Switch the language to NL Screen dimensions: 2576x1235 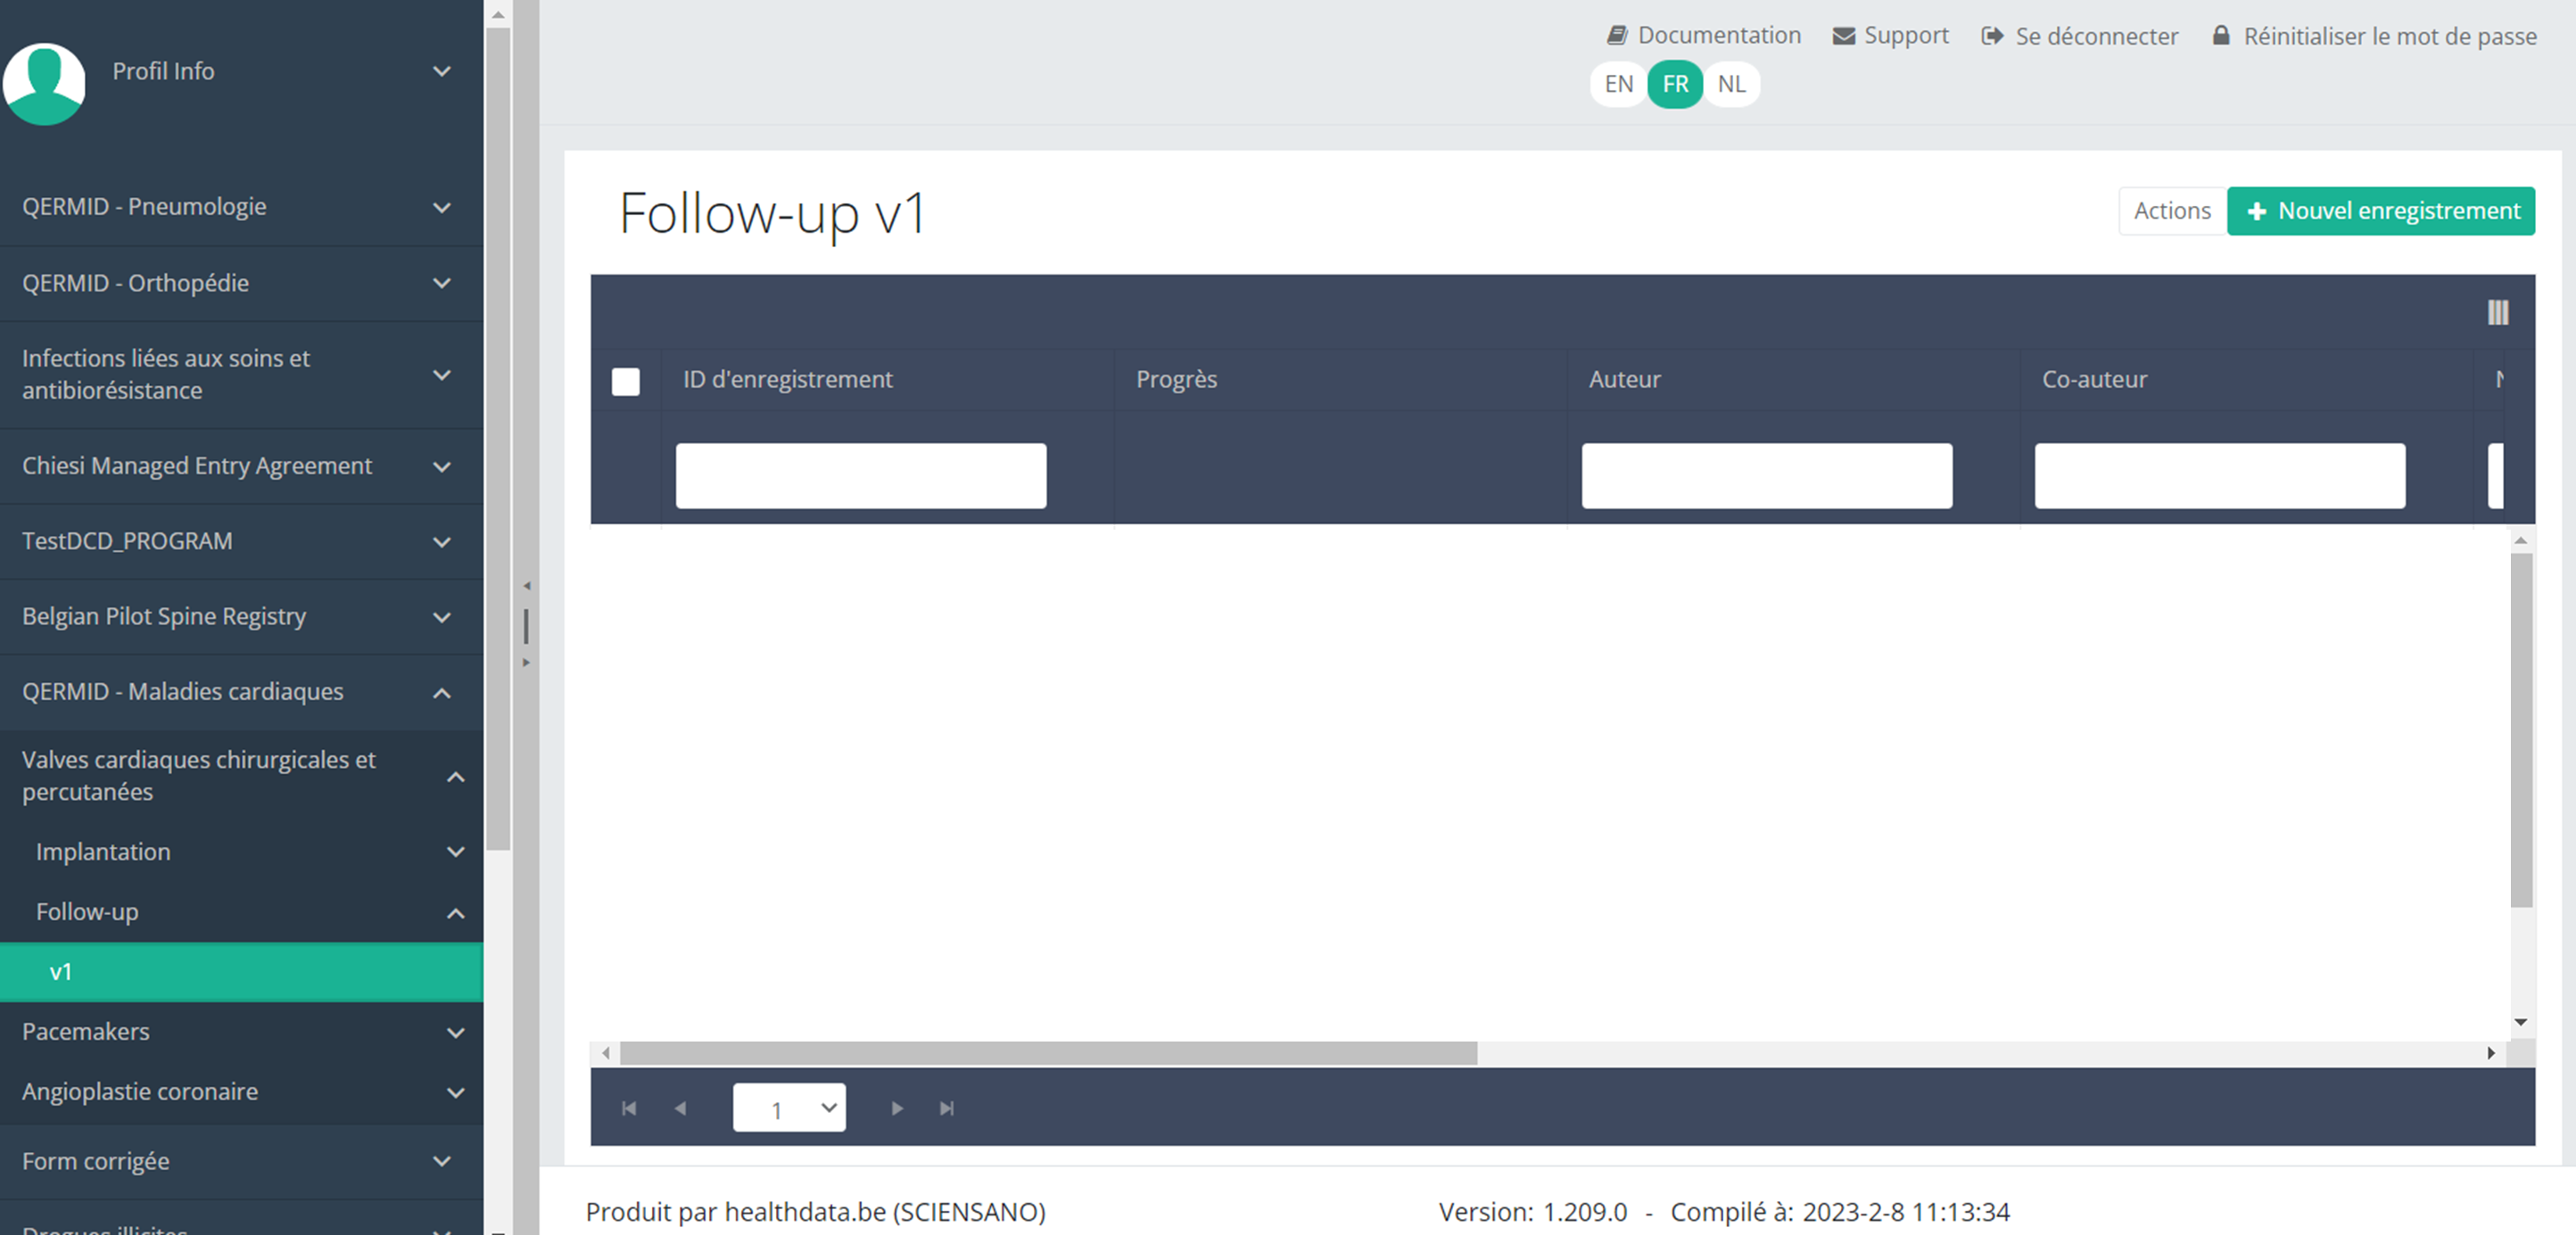coord(1731,84)
